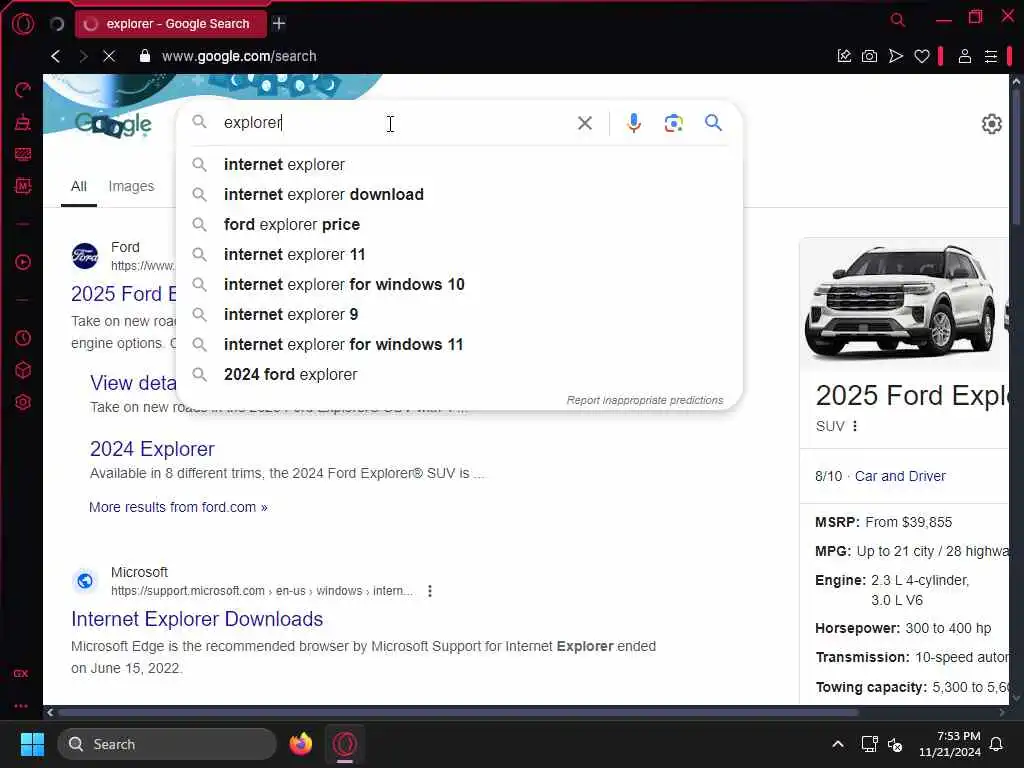Go forward with the next-page arrow
Image resolution: width=1024 pixels, height=768 pixels.
(83, 56)
